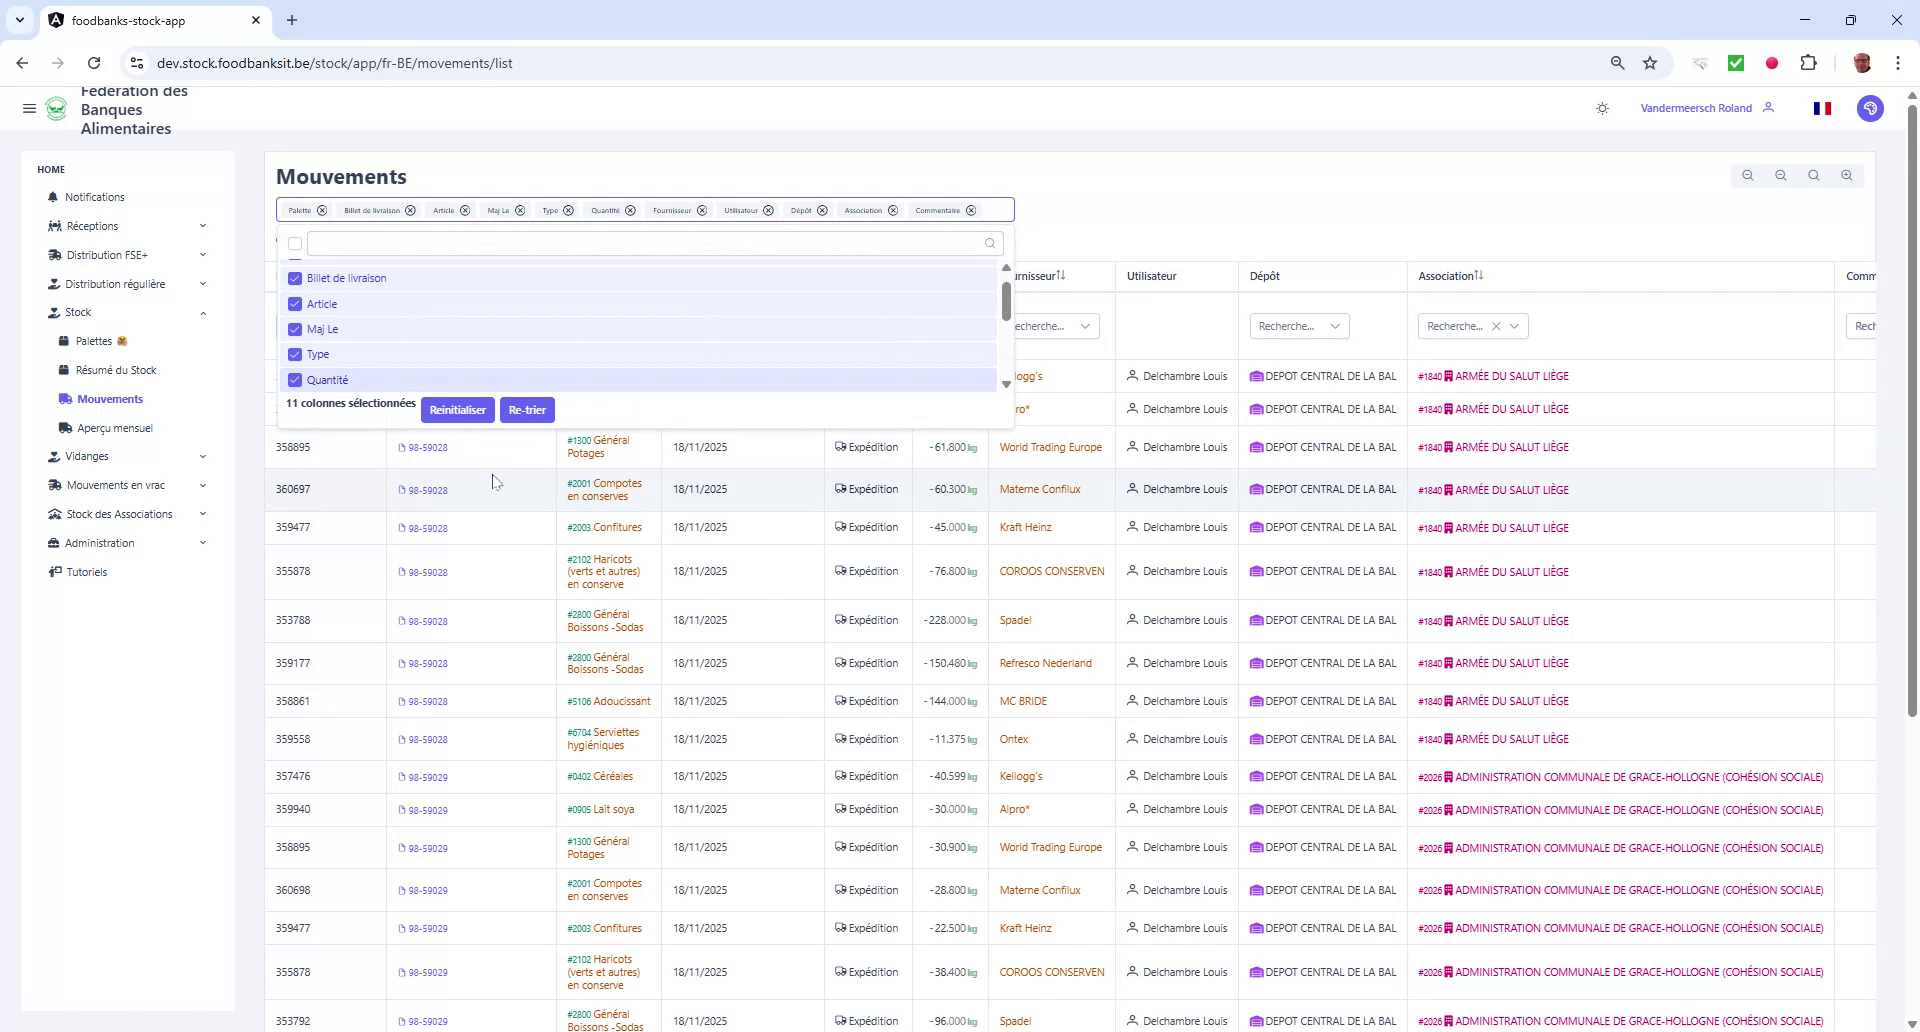This screenshot has height=1032, width=1920.
Task: Click the French flag language icon
Action: 1822,108
